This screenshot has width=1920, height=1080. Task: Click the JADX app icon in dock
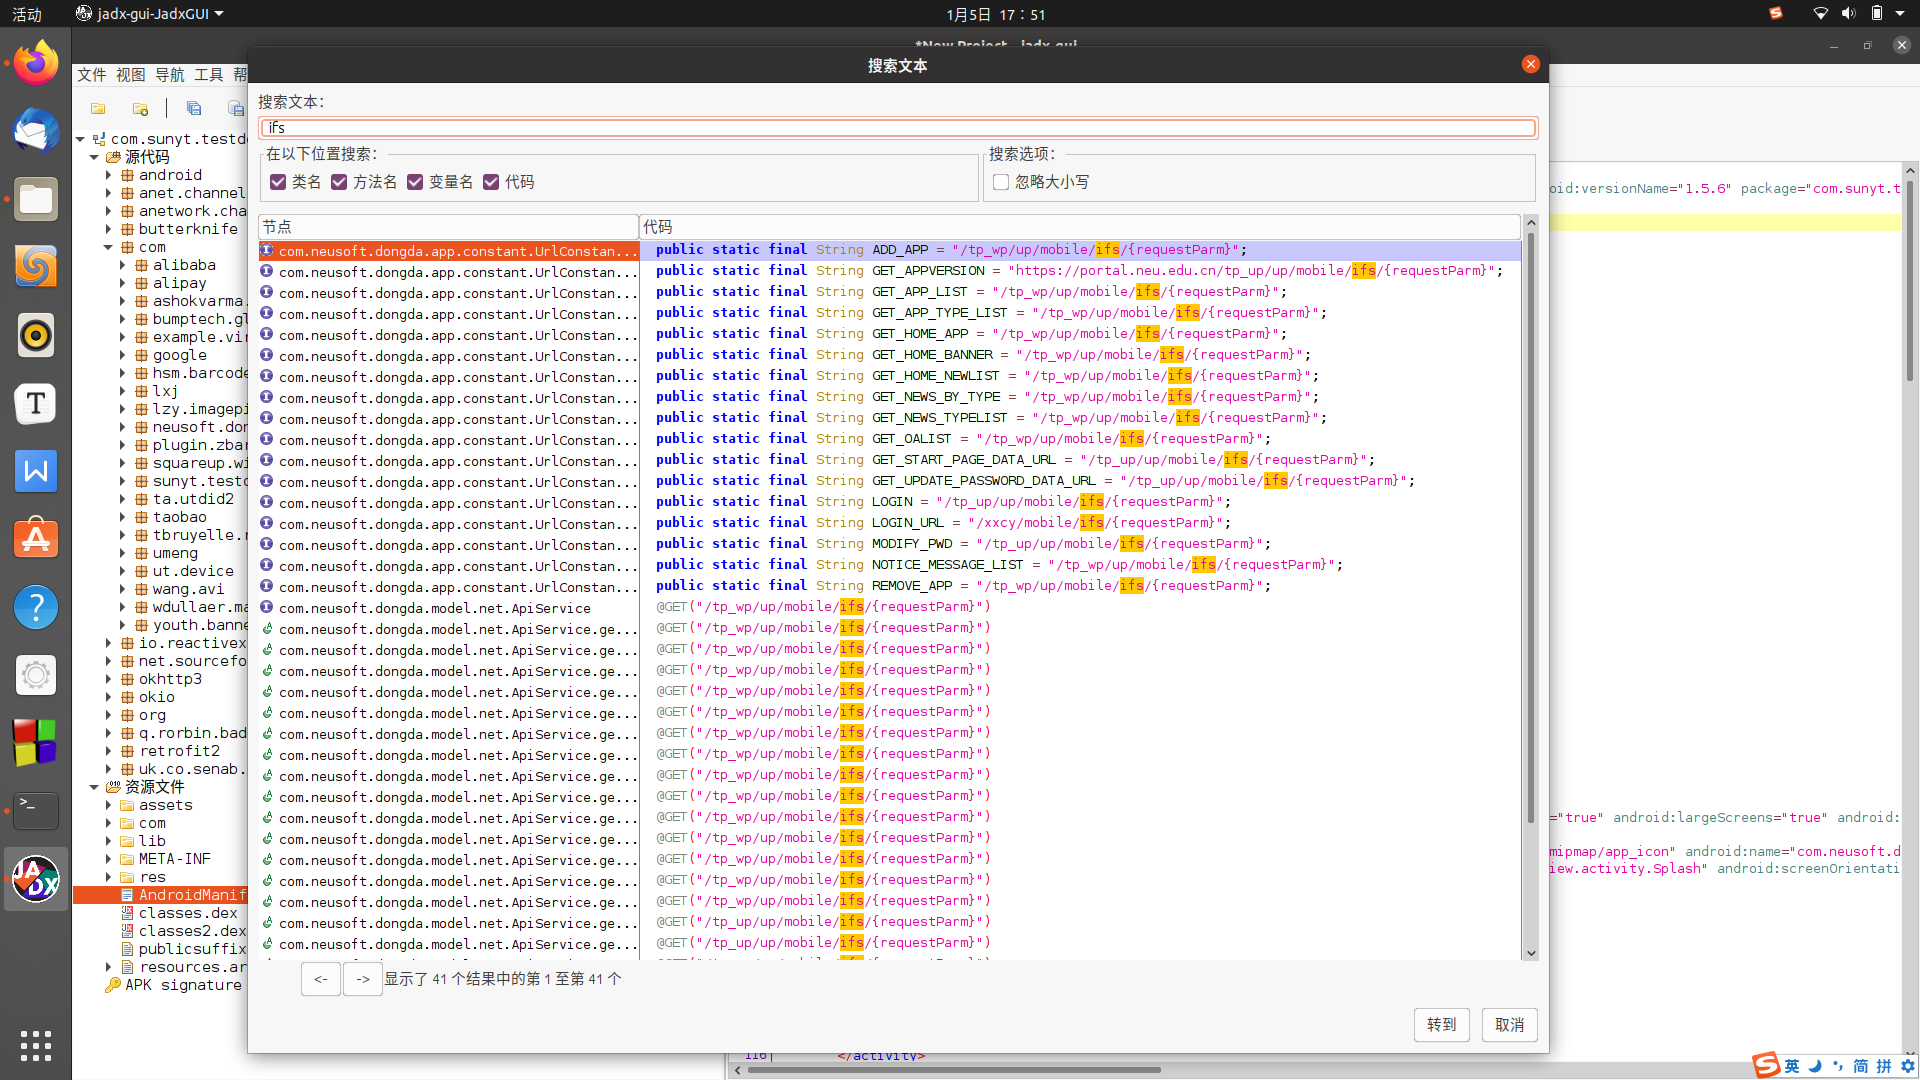click(x=36, y=879)
